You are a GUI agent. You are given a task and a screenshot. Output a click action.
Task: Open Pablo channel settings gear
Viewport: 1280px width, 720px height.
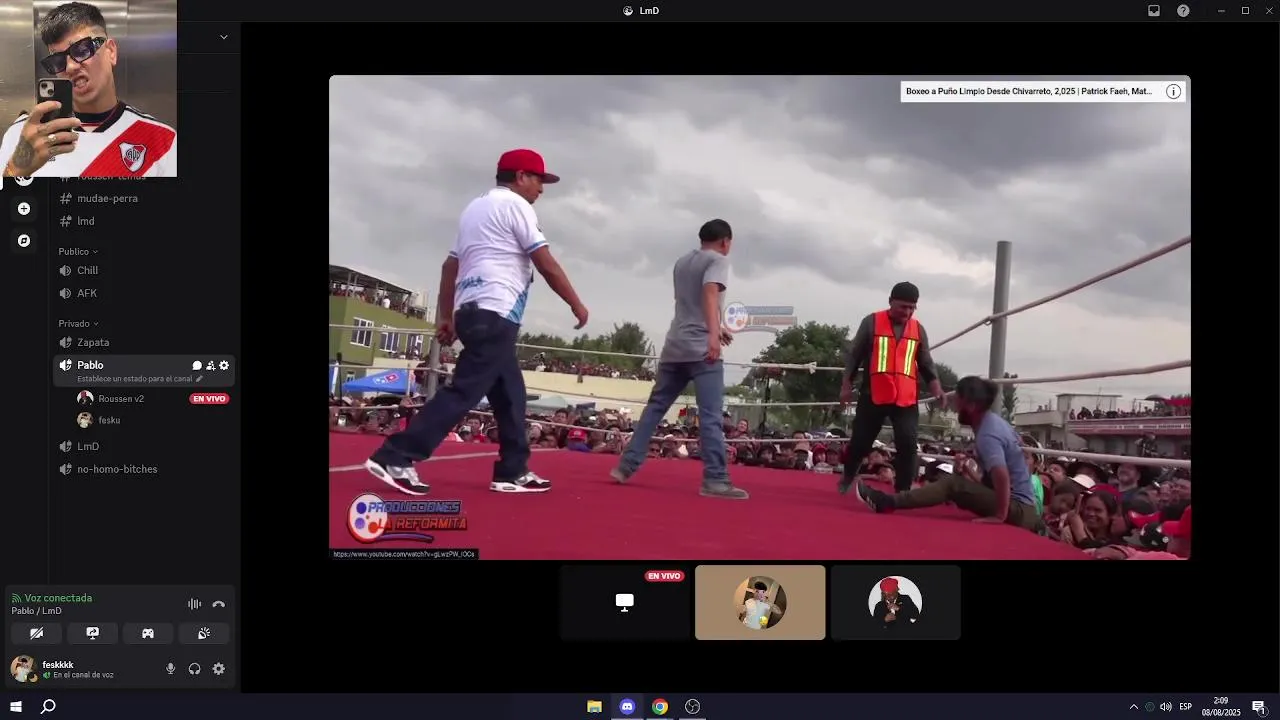pos(224,366)
